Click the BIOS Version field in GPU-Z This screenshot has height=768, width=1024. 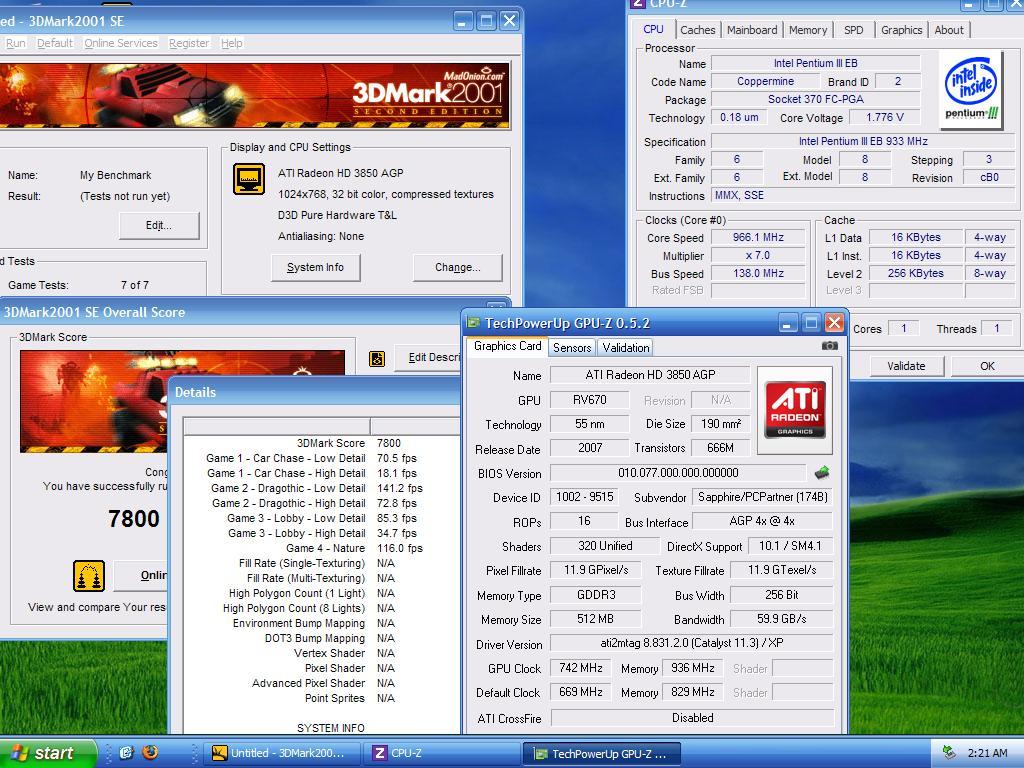tap(678, 473)
